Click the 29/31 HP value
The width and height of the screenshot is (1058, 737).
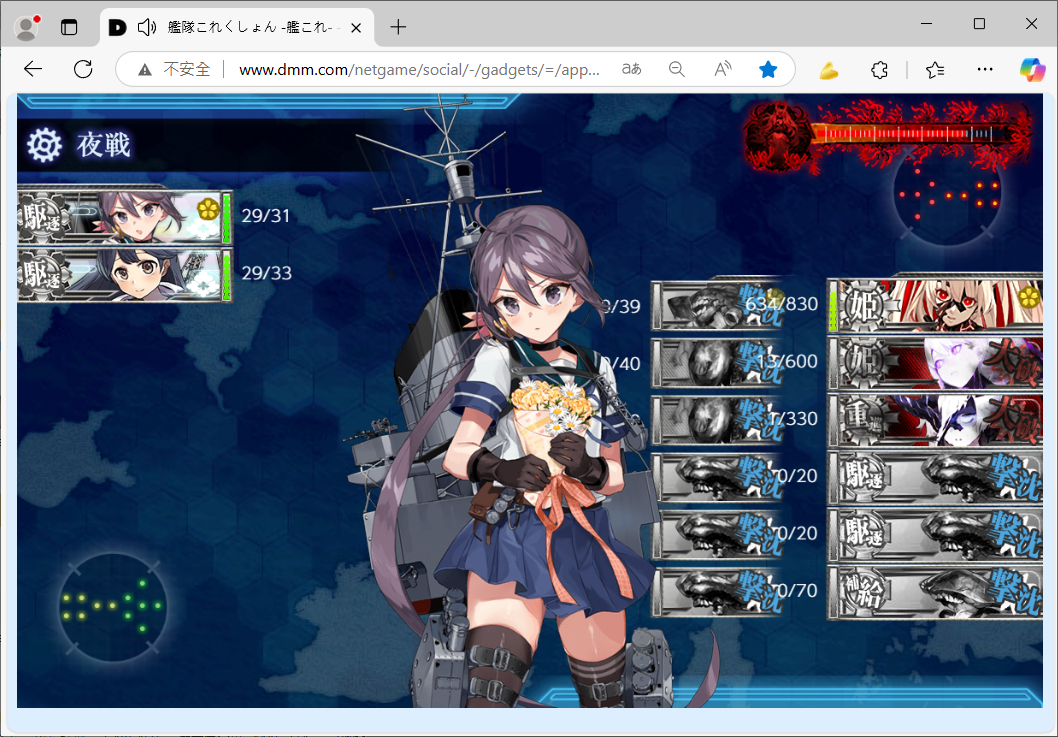point(266,216)
